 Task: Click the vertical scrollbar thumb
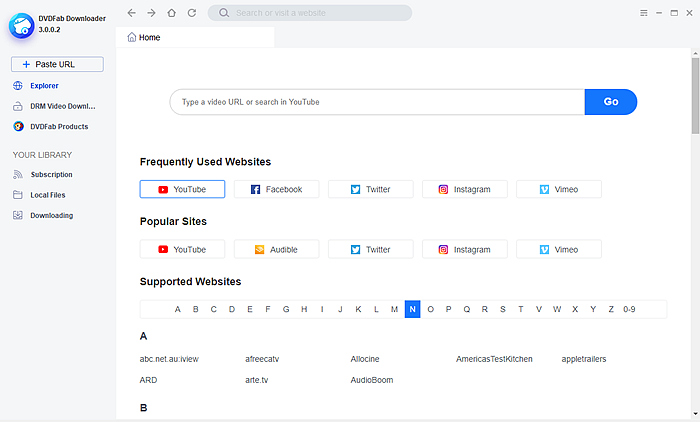point(696,96)
